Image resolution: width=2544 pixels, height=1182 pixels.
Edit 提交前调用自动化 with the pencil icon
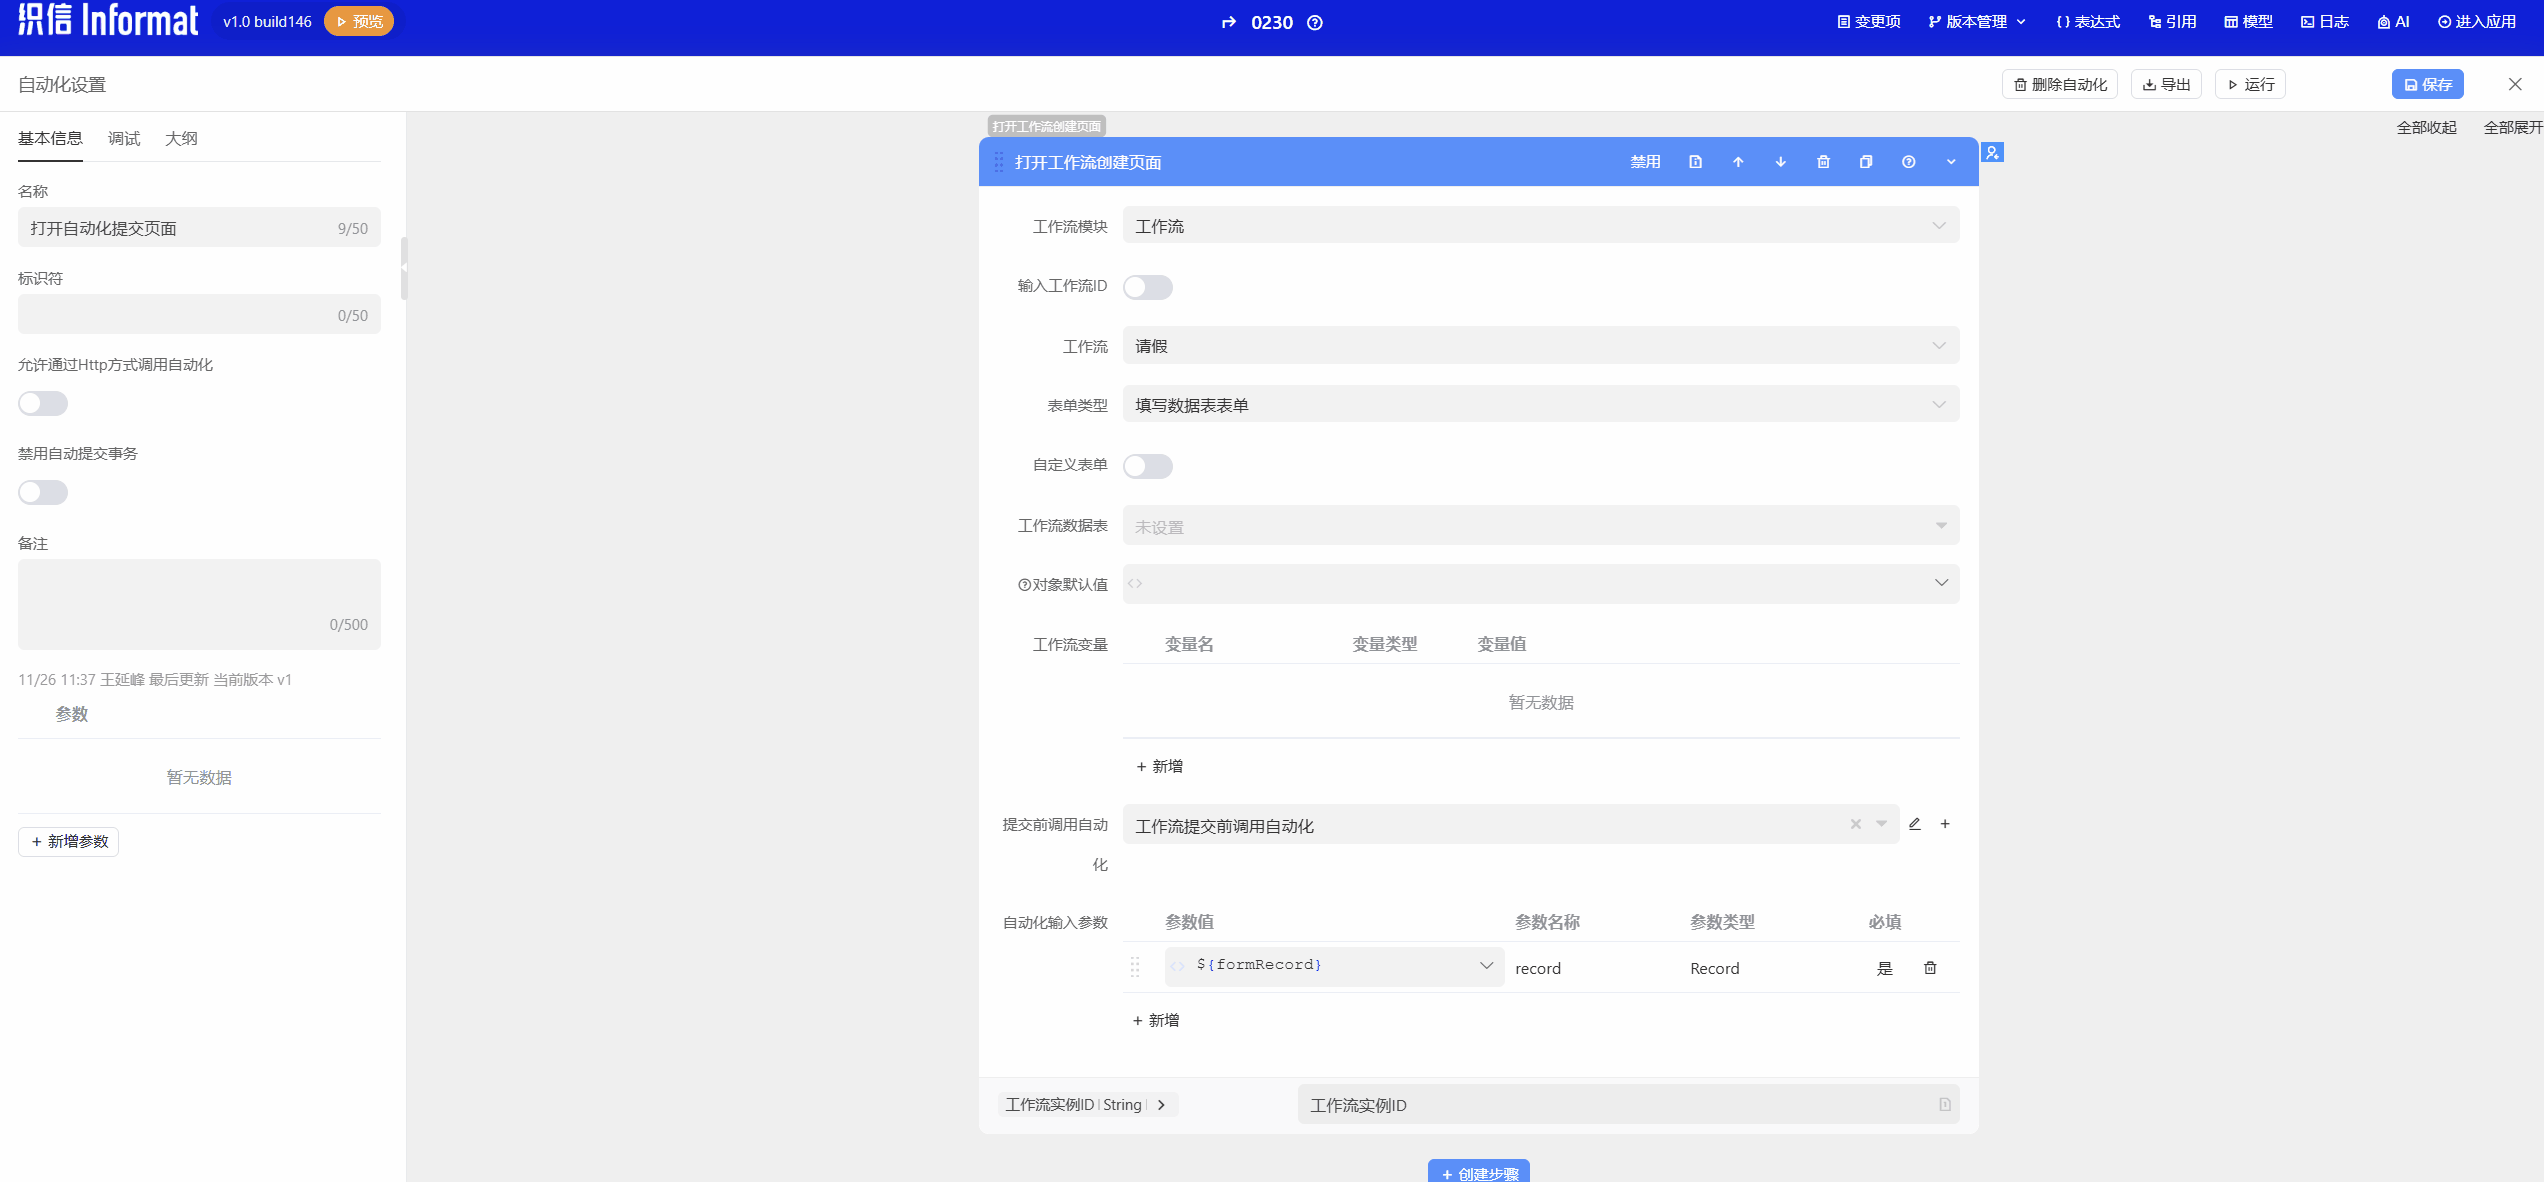click(1914, 824)
